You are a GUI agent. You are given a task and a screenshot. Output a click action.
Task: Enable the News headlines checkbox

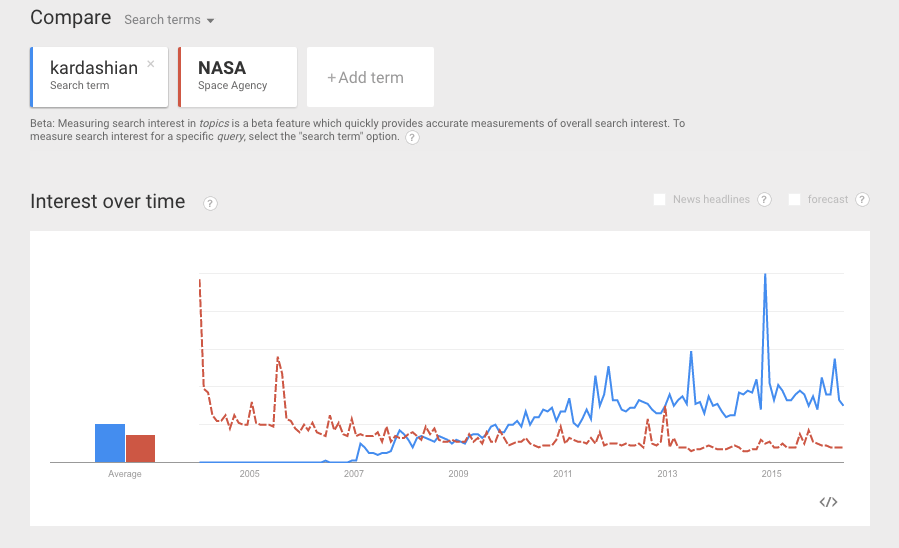point(660,200)
